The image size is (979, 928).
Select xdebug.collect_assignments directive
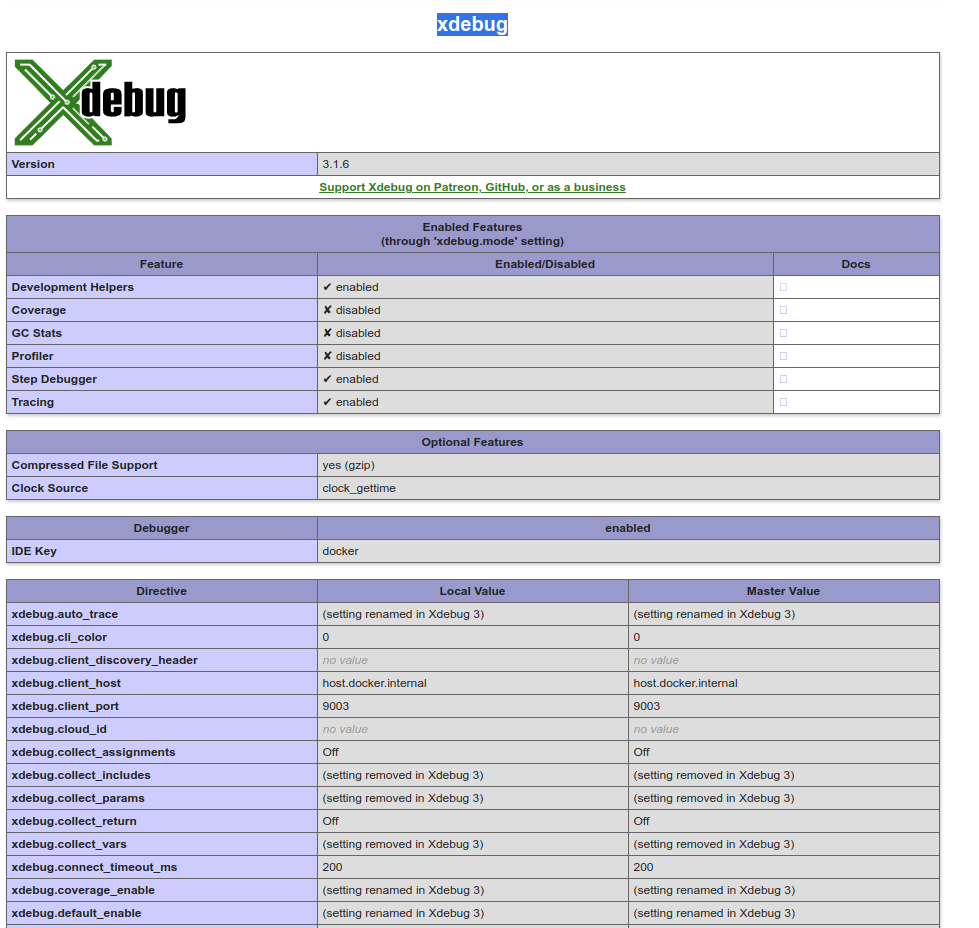94,753
